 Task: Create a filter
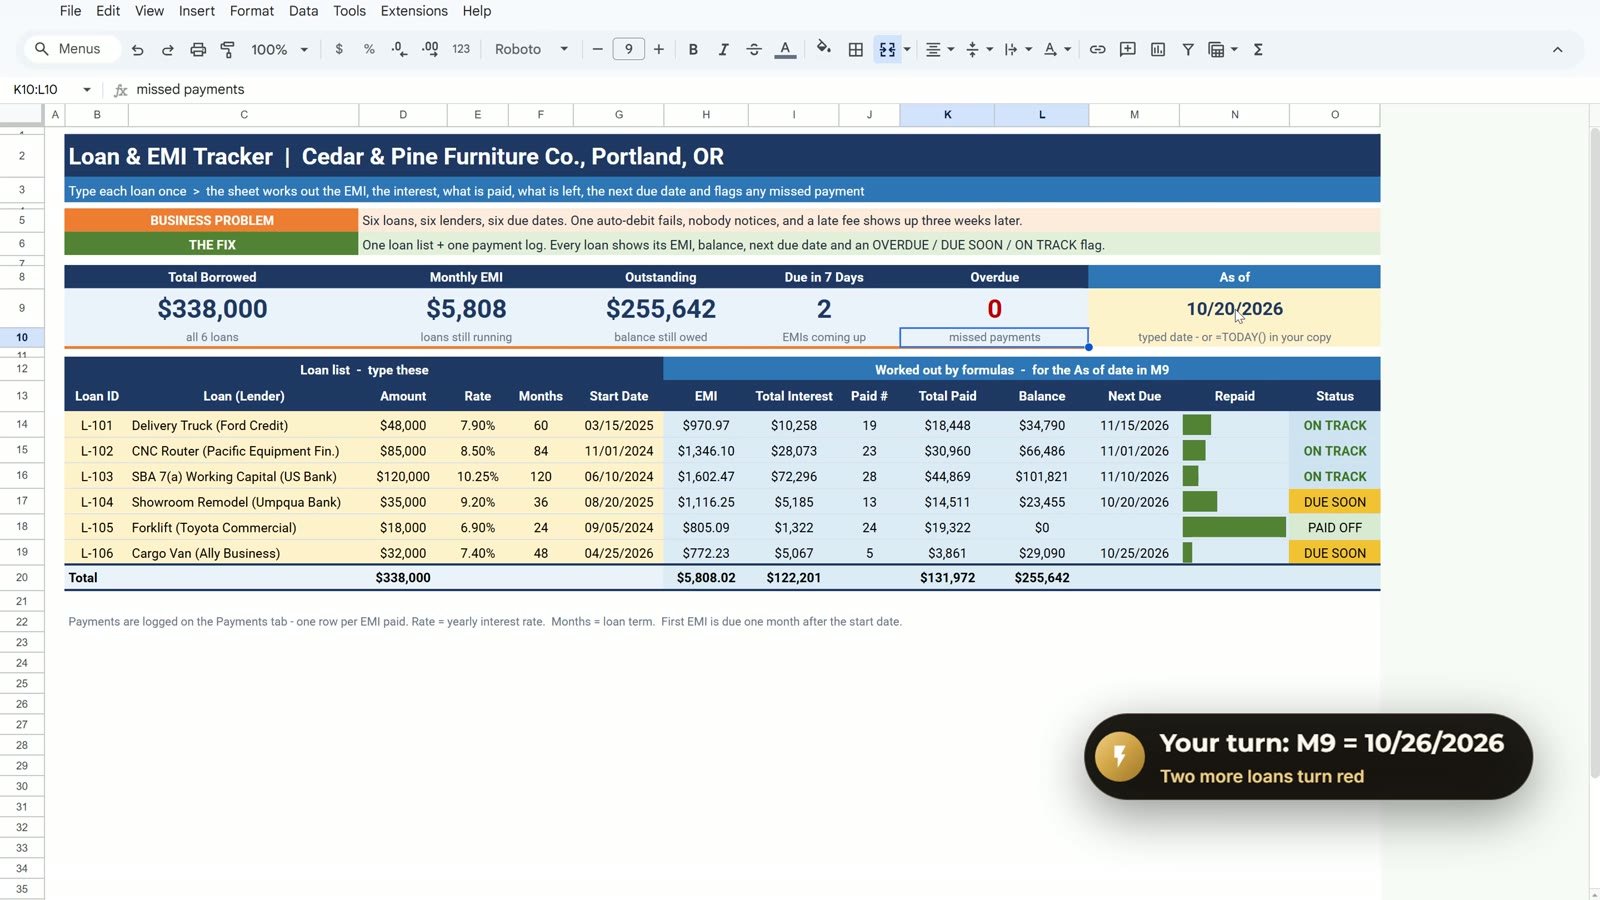point(1188,49)
